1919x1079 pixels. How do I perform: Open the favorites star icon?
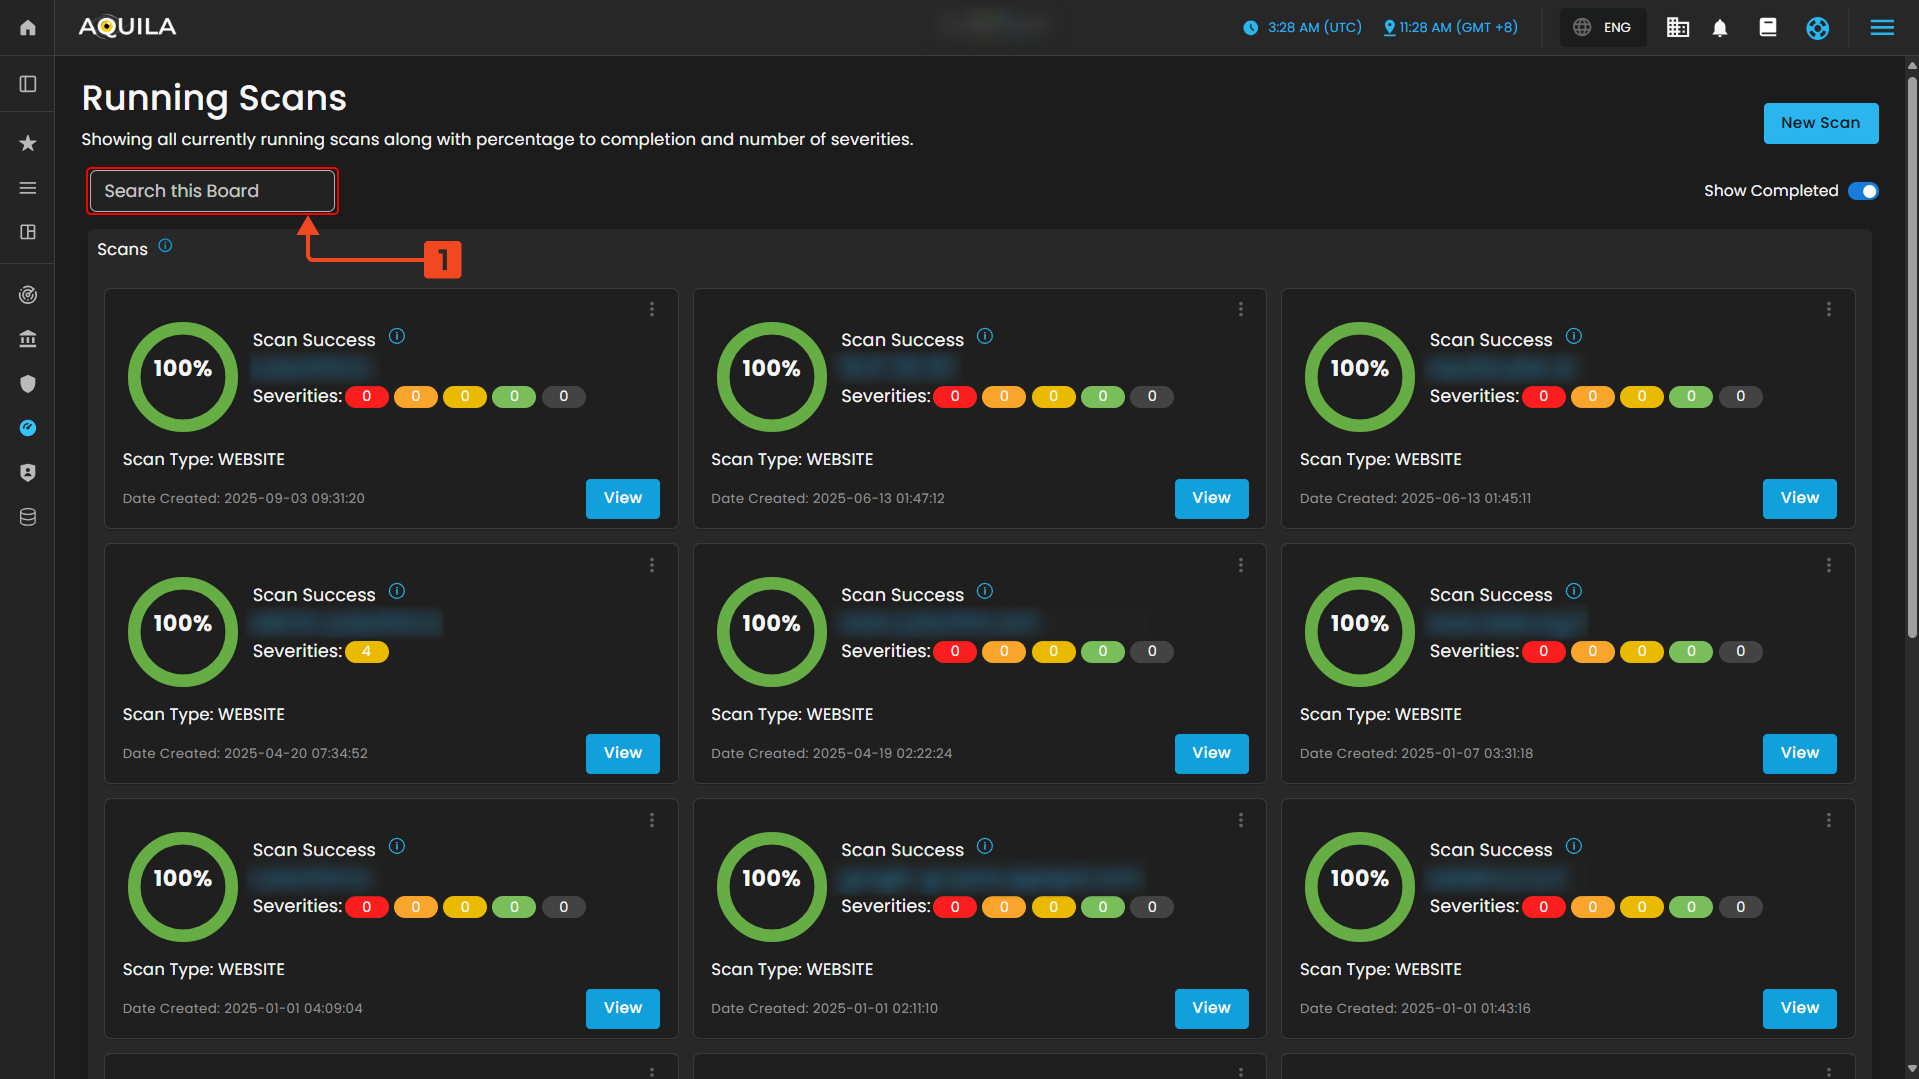pos(28,143)
